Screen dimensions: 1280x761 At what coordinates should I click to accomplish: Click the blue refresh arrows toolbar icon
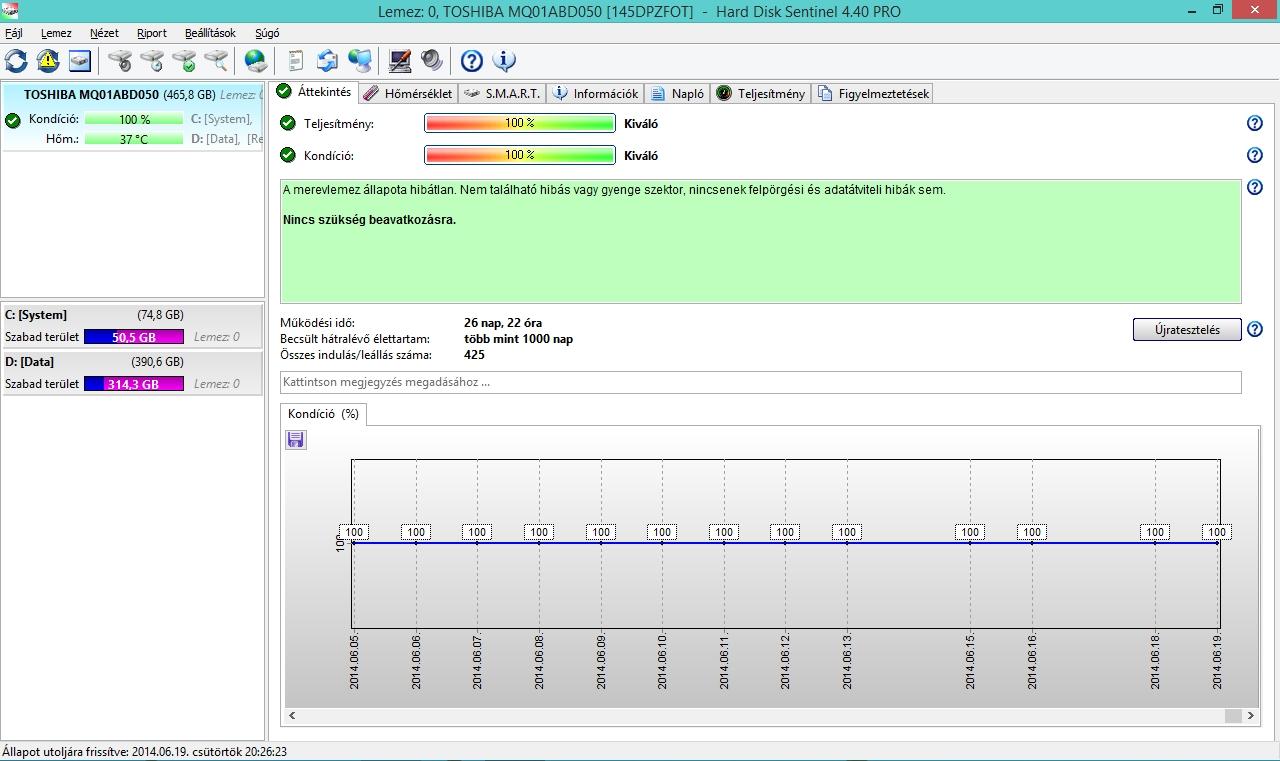16,61
